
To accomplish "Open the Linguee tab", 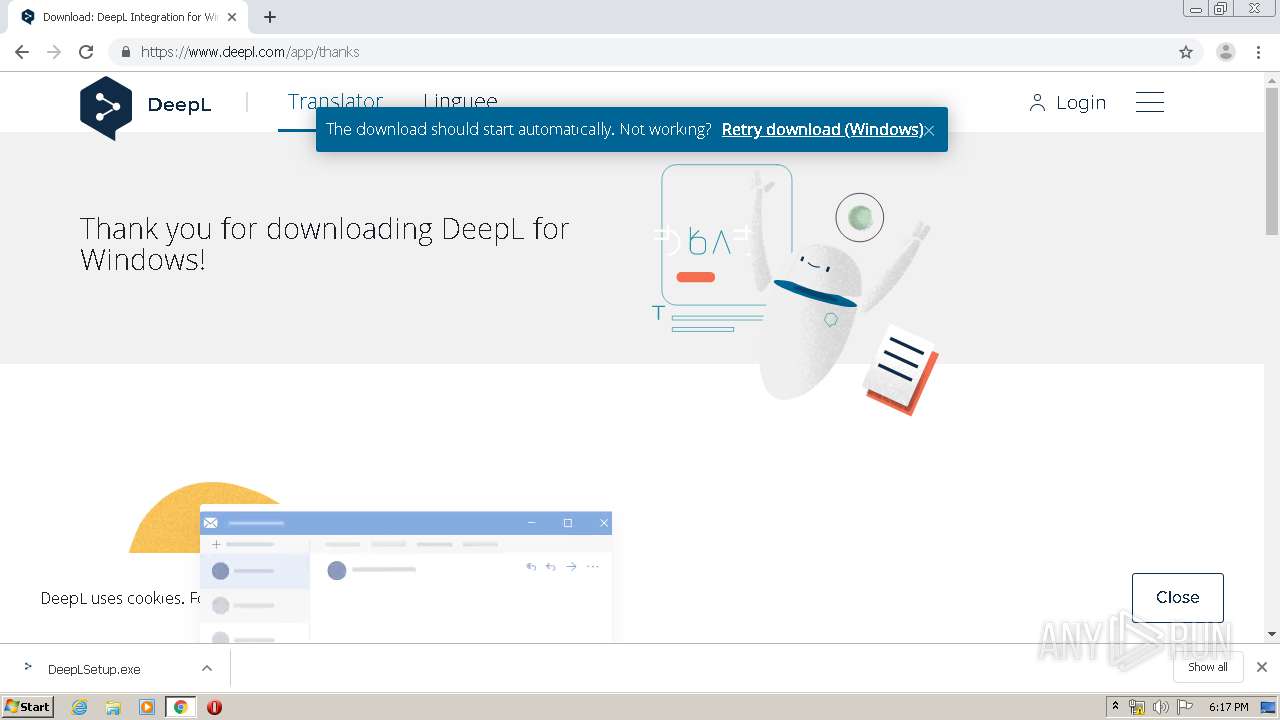I will (460, 101).
